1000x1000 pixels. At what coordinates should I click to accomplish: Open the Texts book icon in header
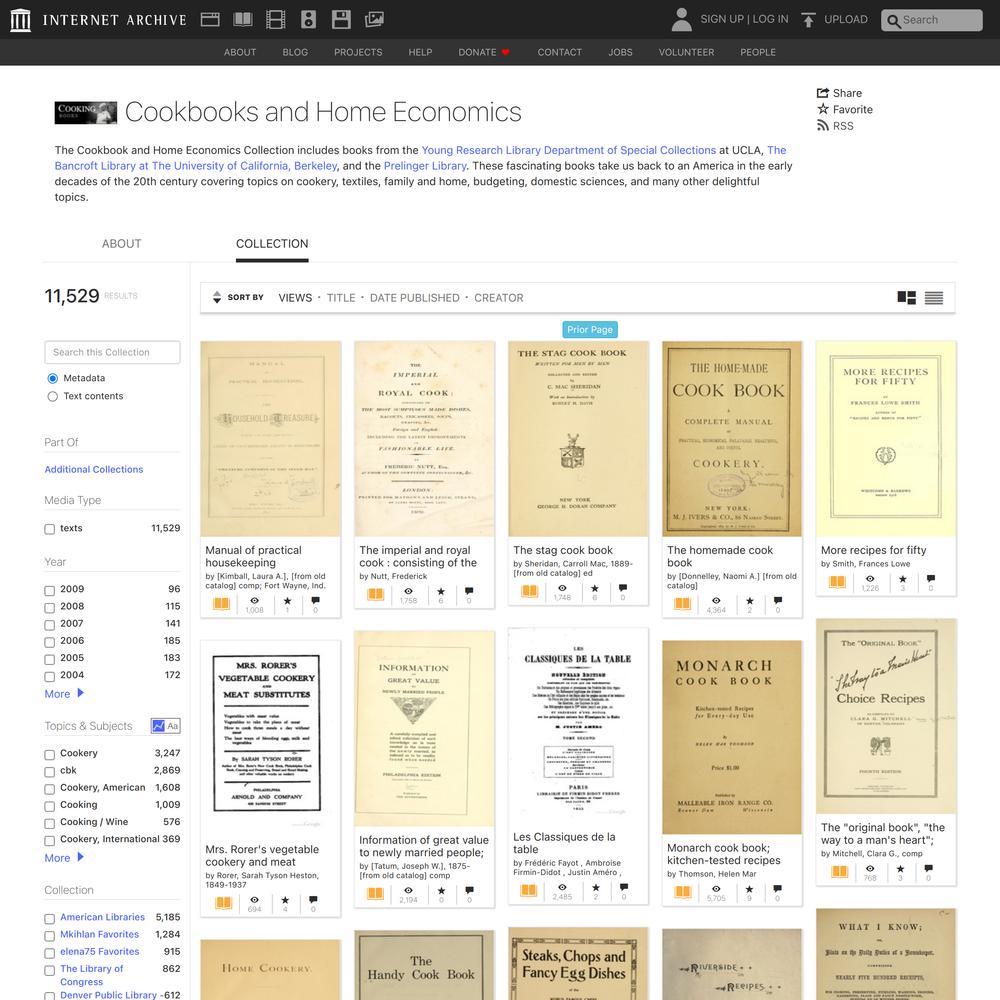tap(243, 20)
